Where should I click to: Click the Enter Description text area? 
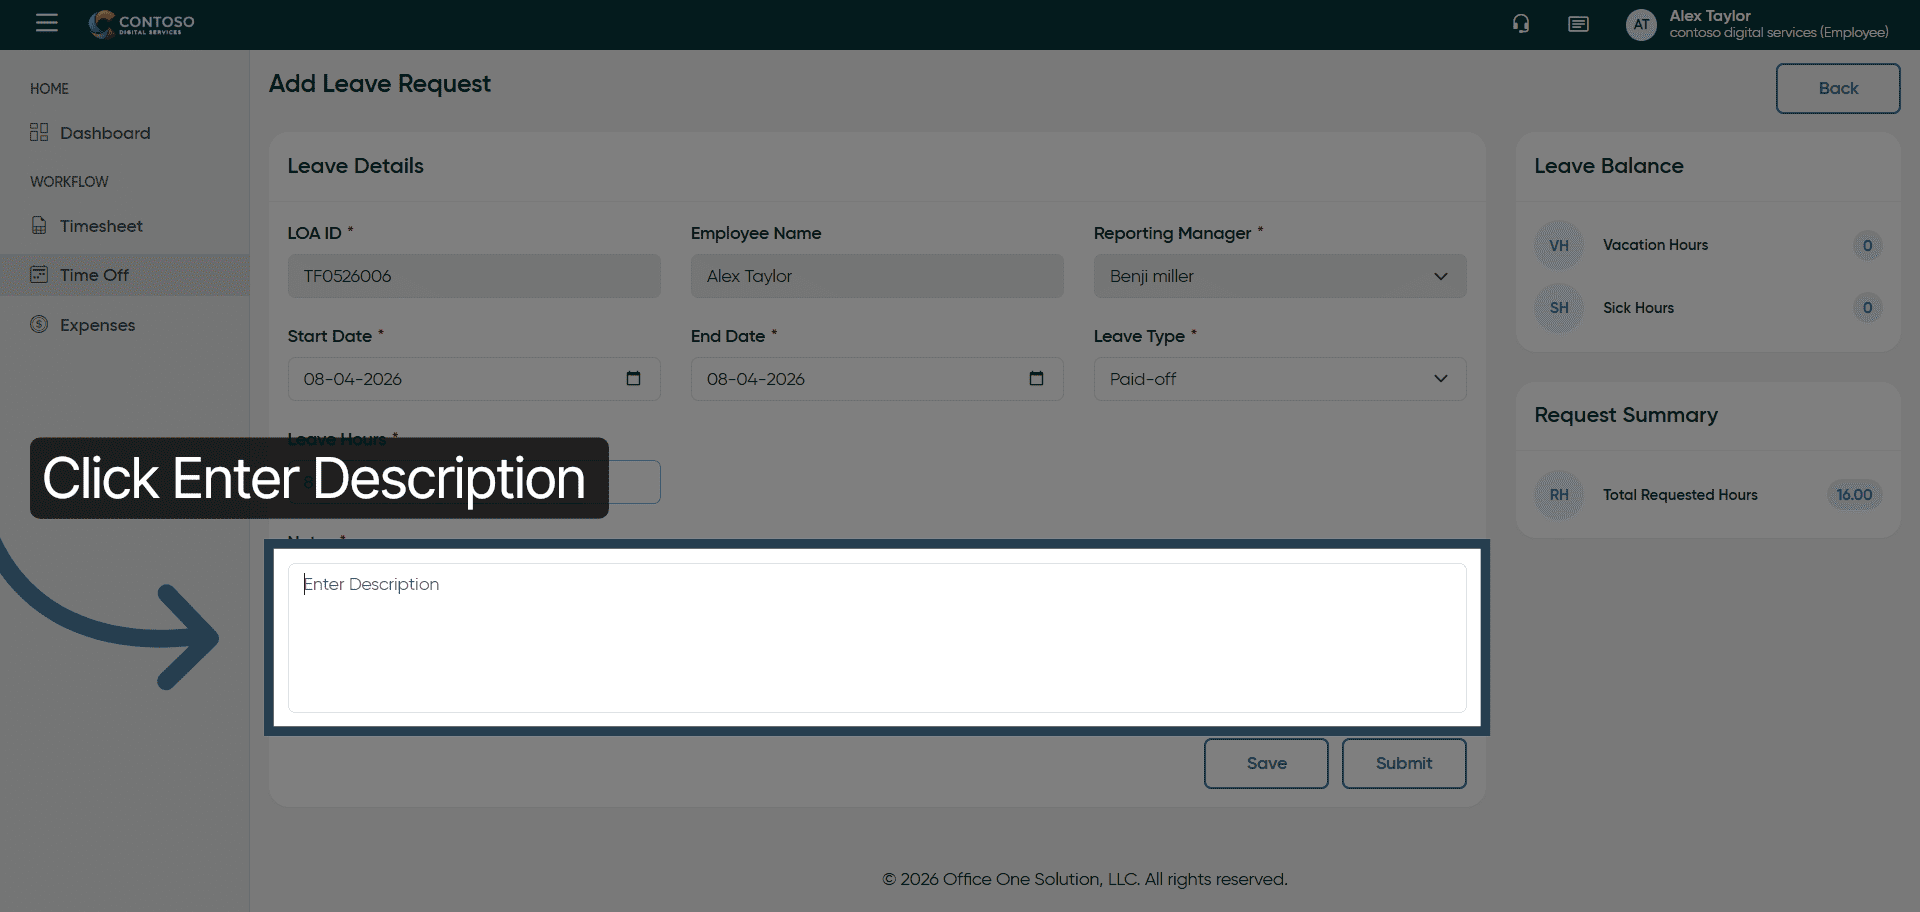tap(876, 637)
